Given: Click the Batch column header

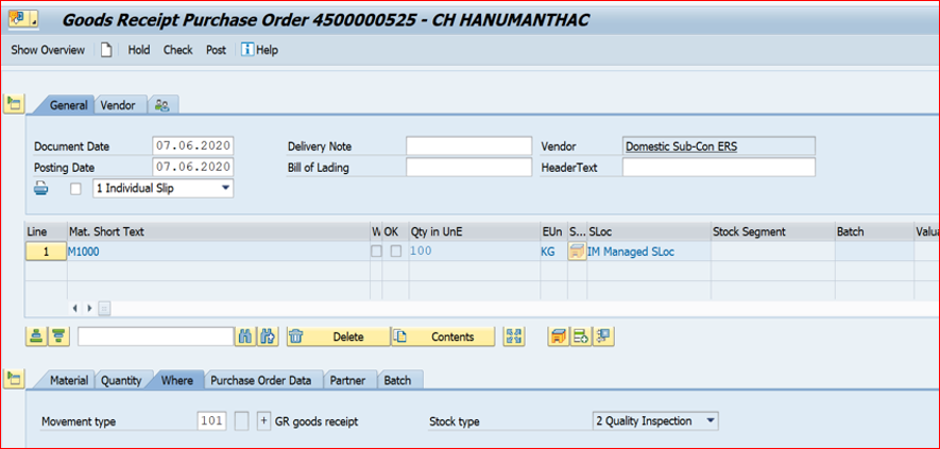Looking at the screenshot, I should (874, 231).
